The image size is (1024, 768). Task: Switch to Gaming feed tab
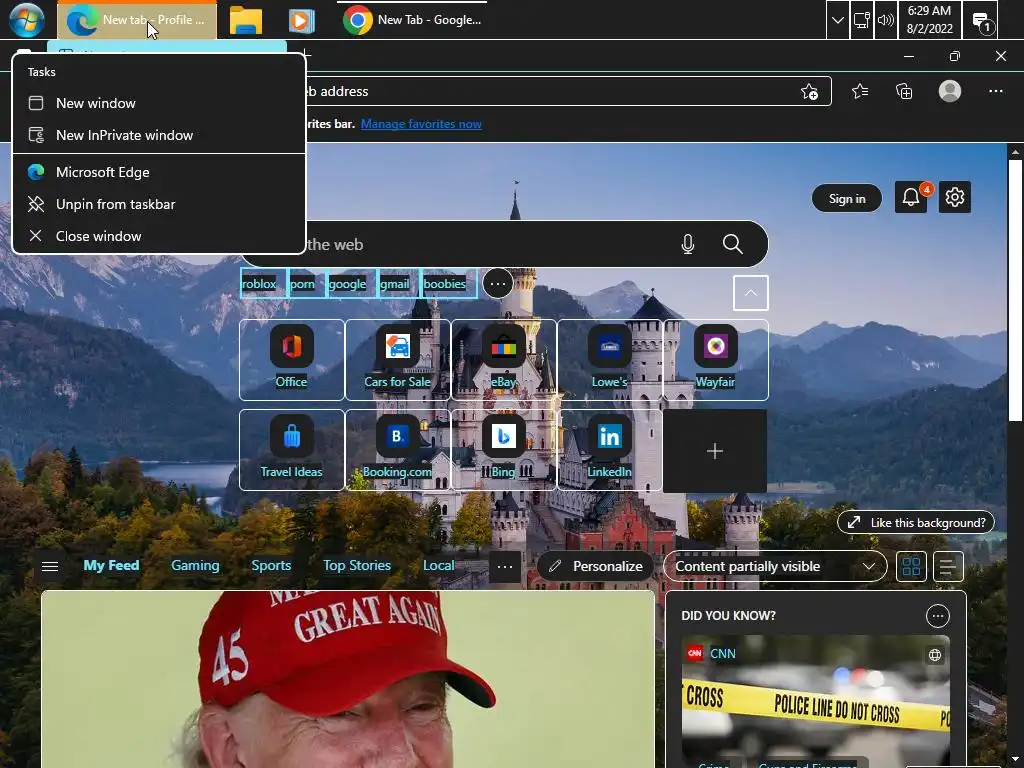tap(195, 566)
